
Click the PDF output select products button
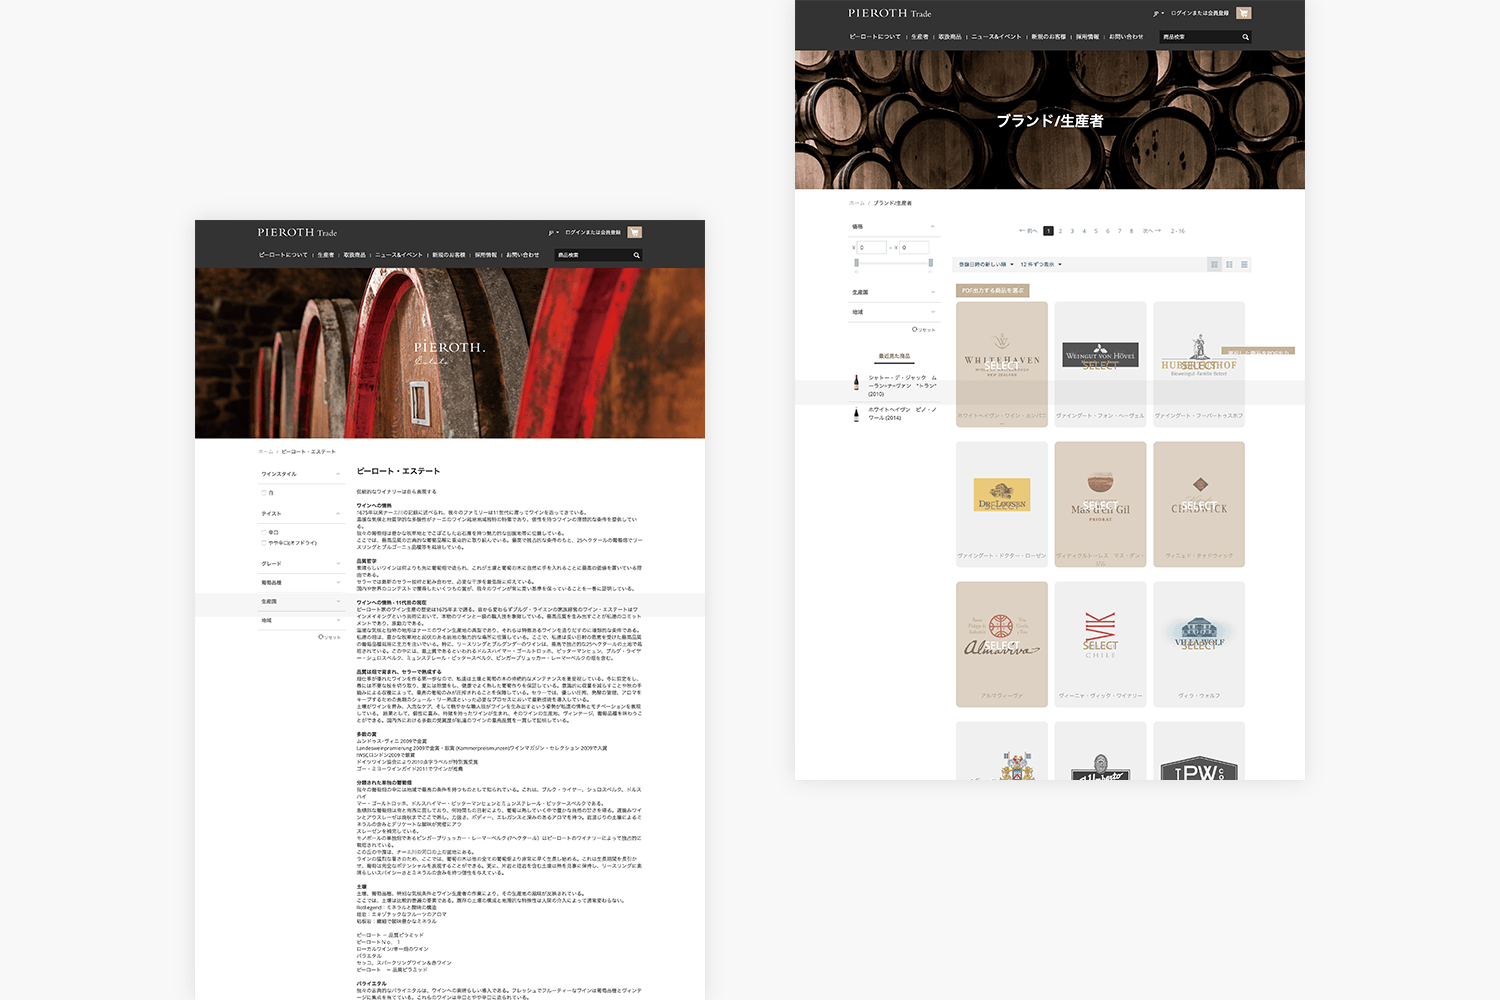point(992,290)
